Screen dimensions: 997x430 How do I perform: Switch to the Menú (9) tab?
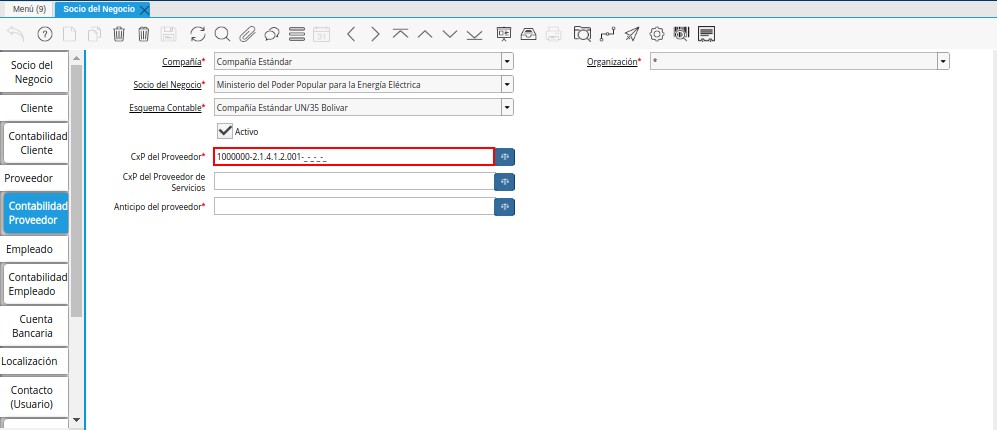[x=29, y=9]
